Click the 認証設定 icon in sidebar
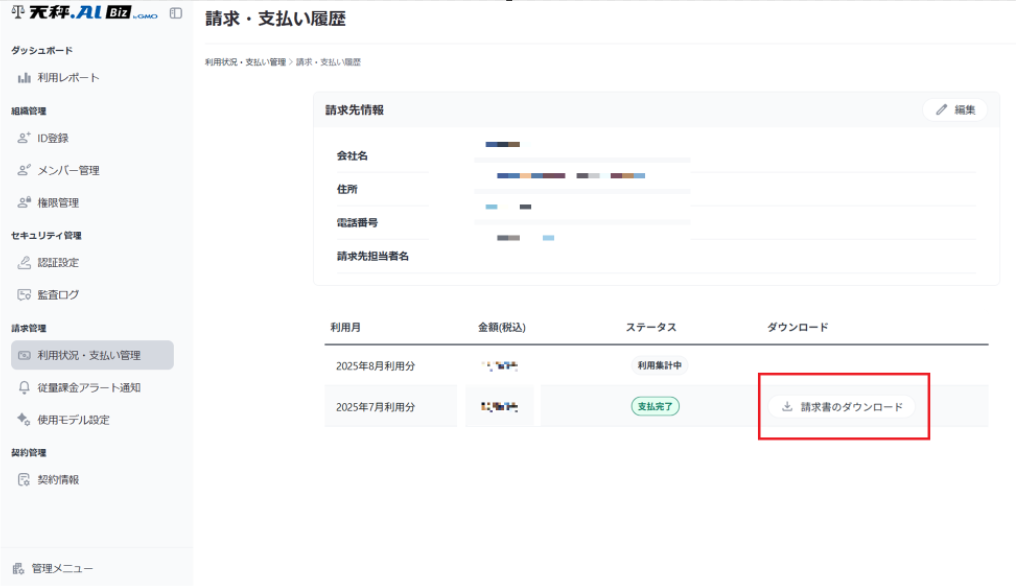 (25, 263)
